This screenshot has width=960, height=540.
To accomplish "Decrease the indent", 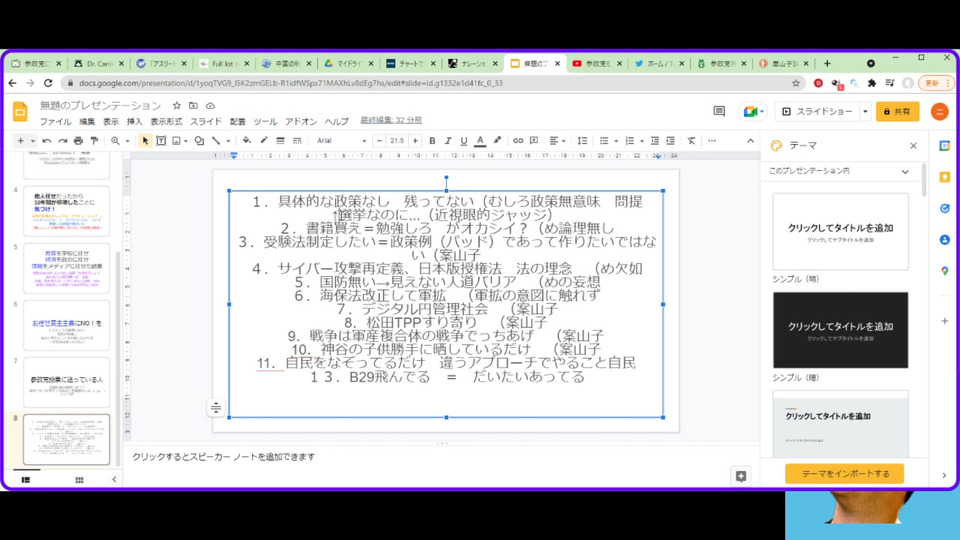I will pyautogui.click(x=654, y=141).
